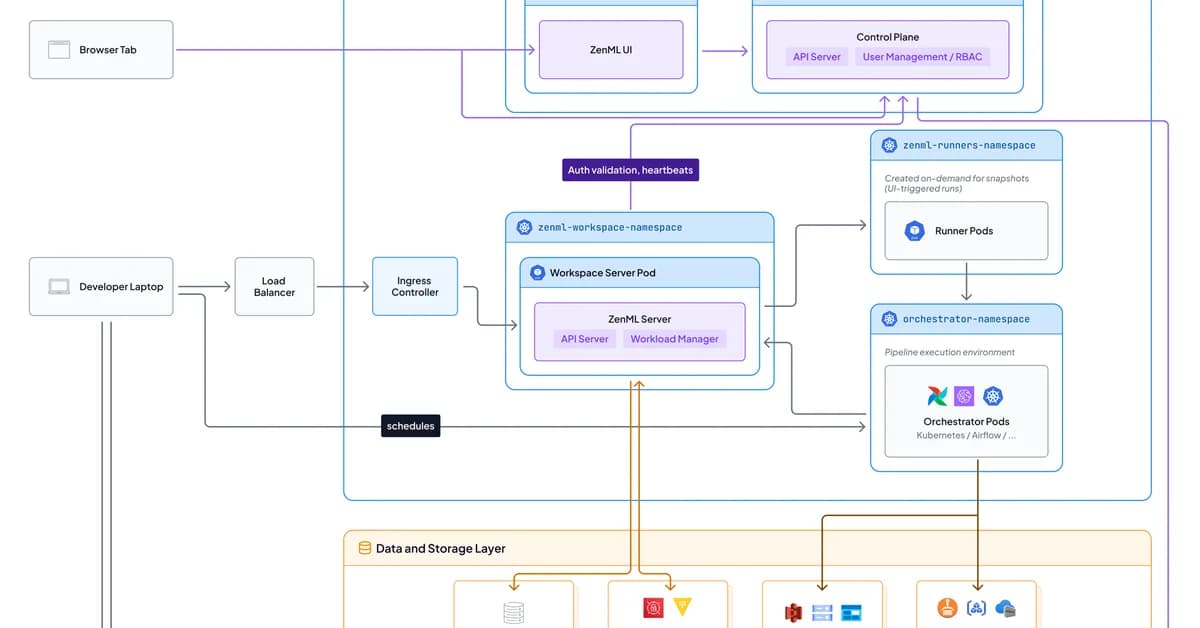This screenshot has height=628, width=1200.
Task: Select the ZenML UI box
Action: click(x=611, y=49)
